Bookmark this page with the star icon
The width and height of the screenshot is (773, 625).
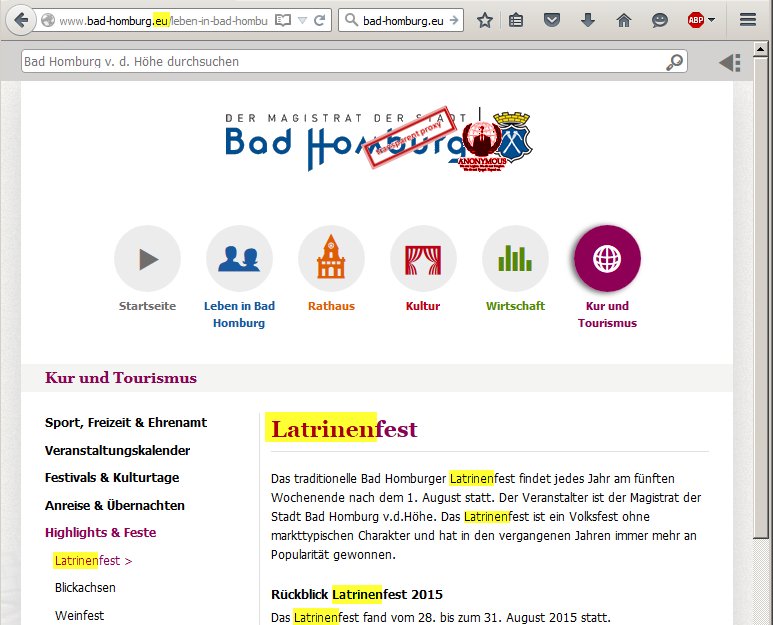tap(485, 20)
